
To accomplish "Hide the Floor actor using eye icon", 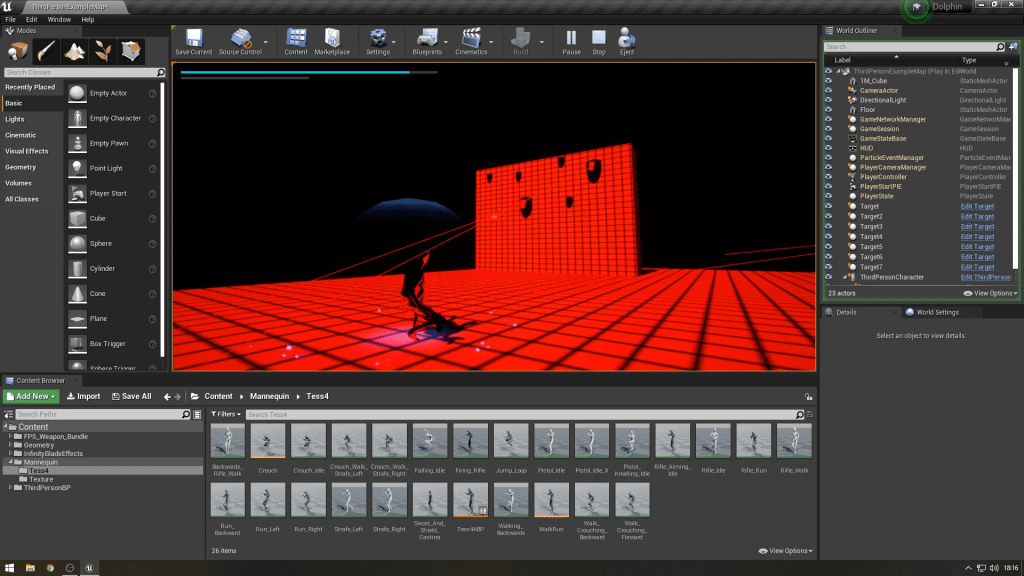I will point(828,110).
